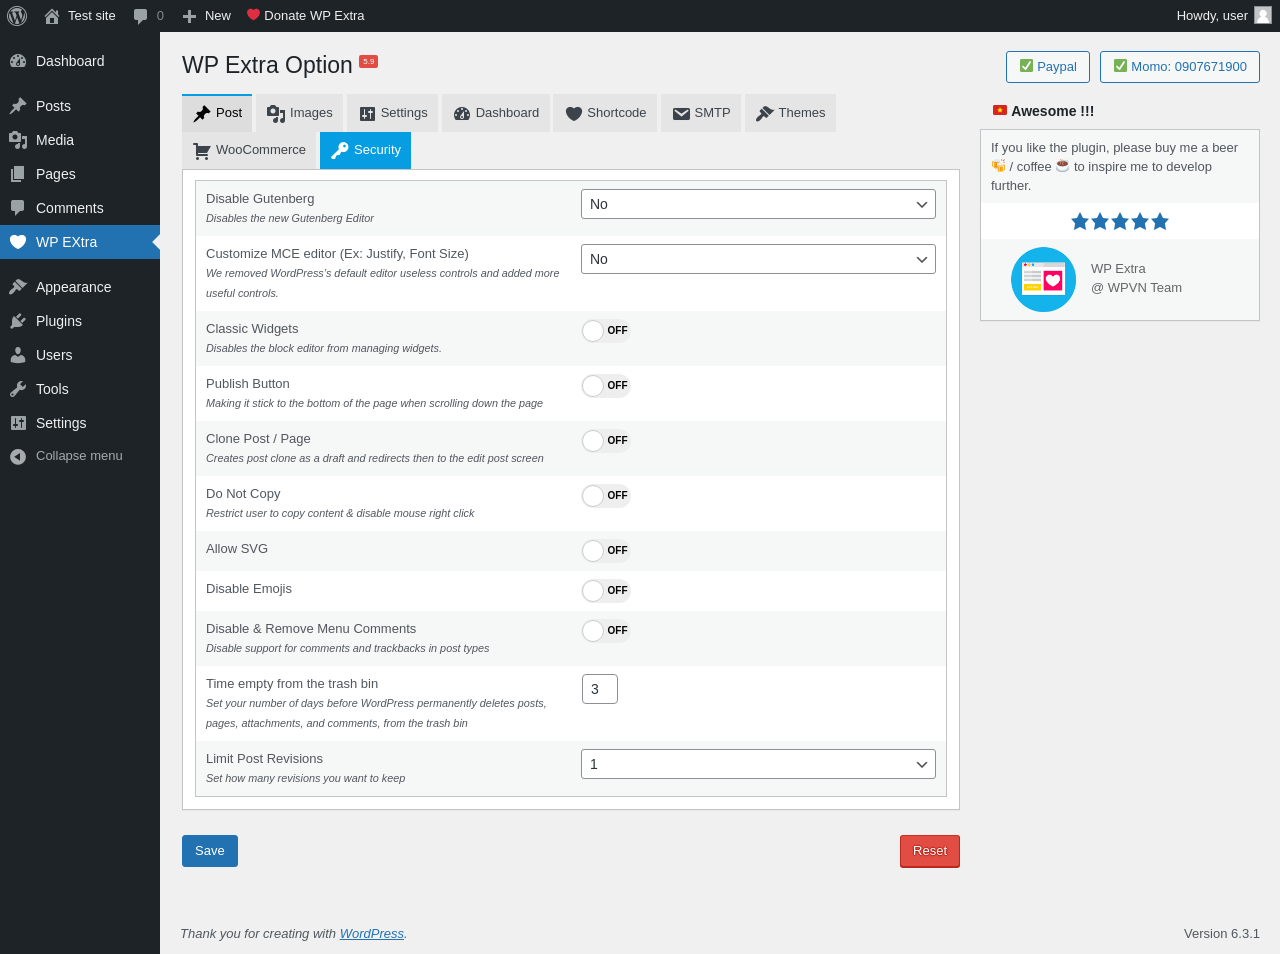
Task: Click the WP EXtra heart icon in sidebar
Action: pyautogui.click(x=18, y=242)
